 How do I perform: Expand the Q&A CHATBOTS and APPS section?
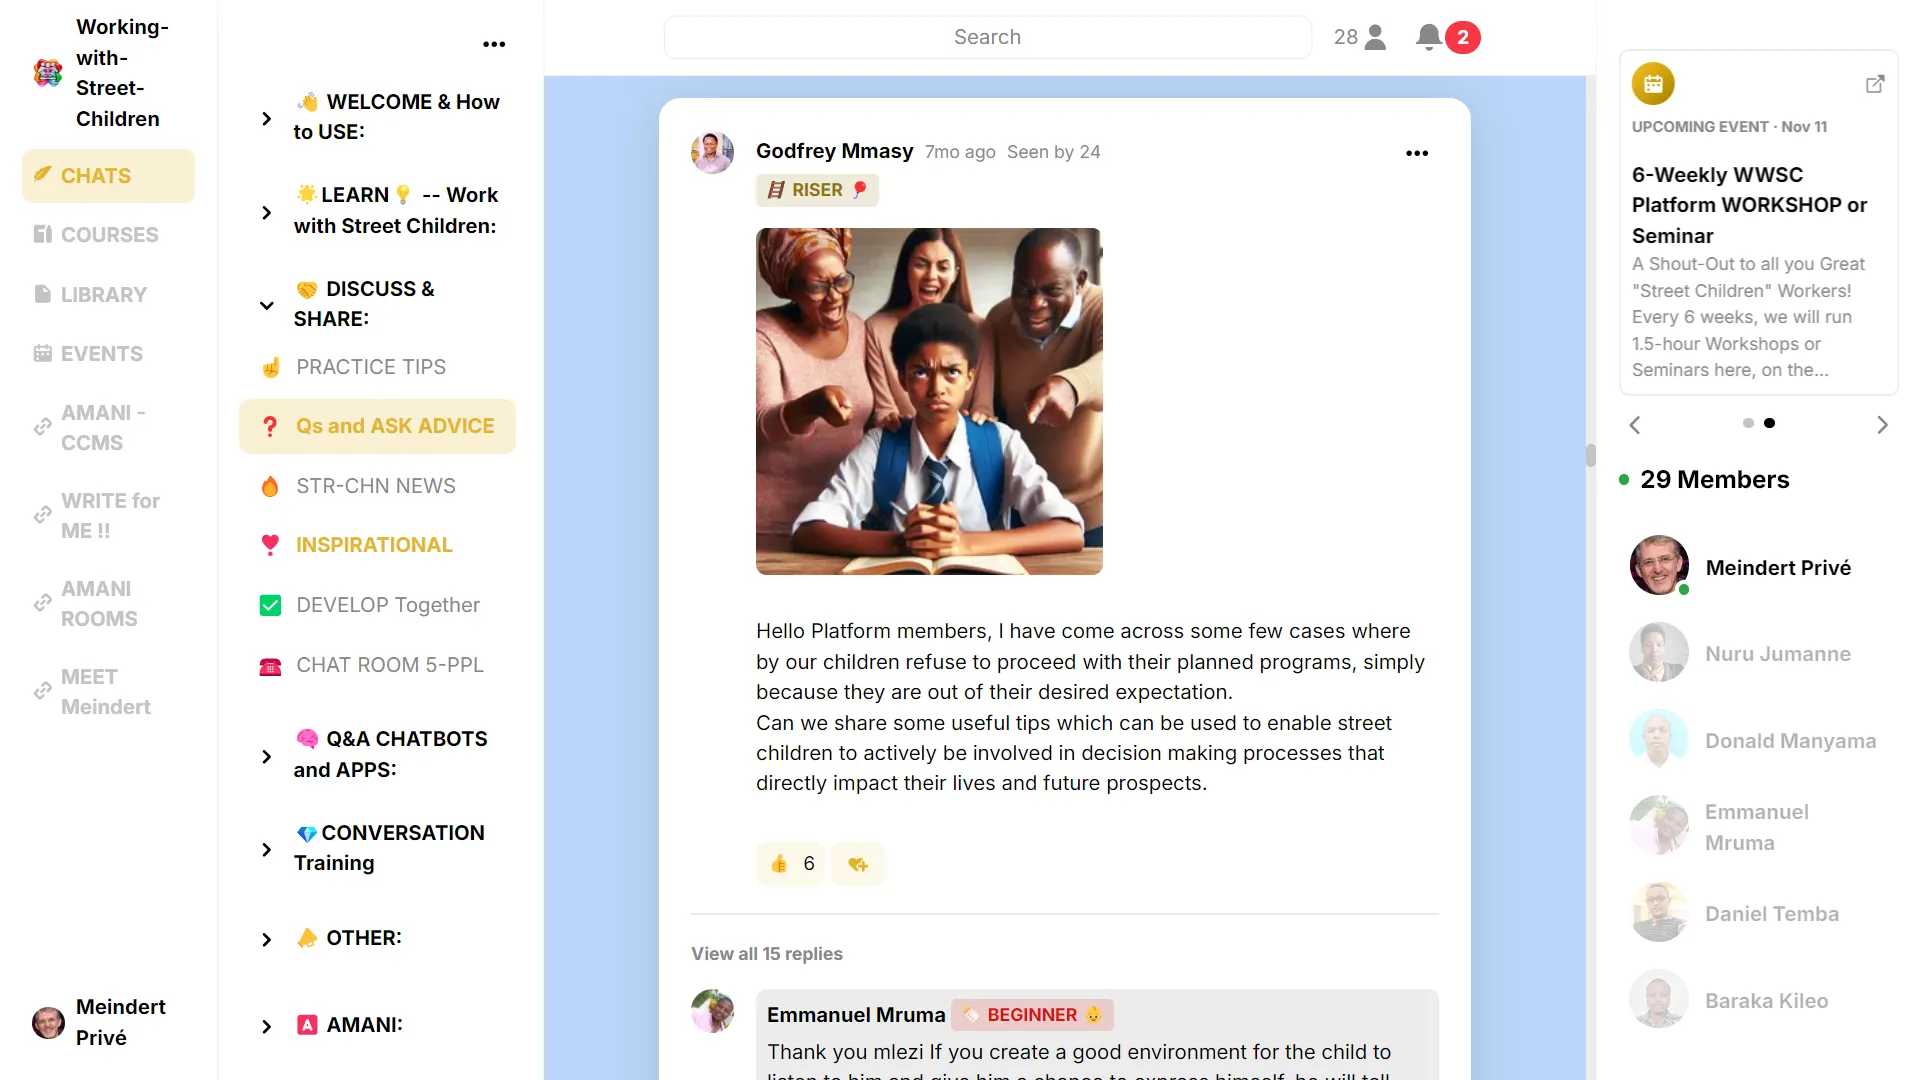(266, 756)
